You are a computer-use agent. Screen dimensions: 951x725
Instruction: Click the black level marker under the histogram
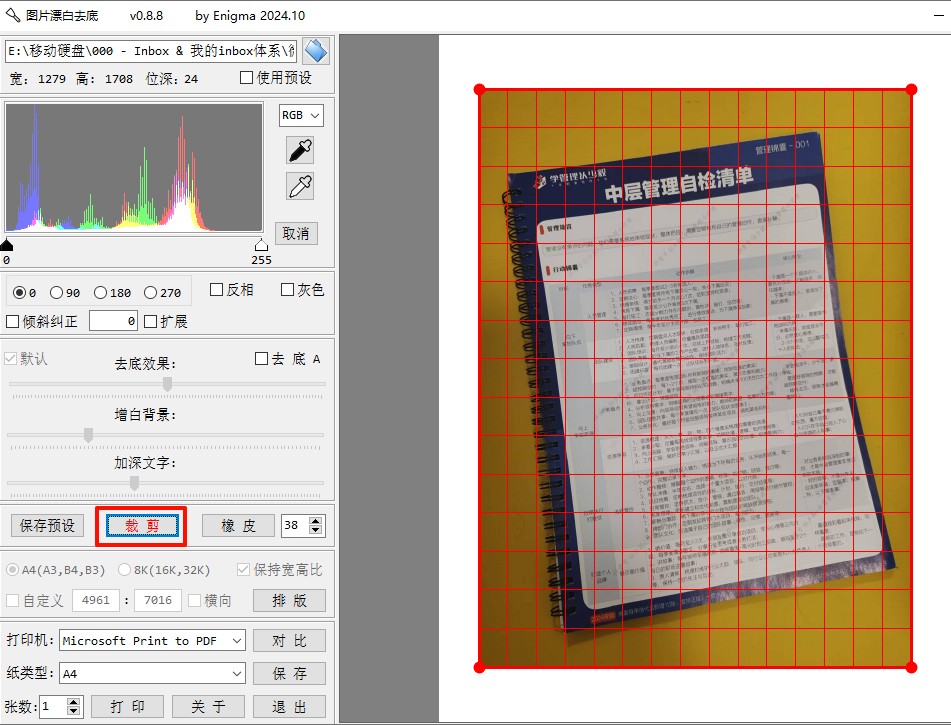point(7,244)
